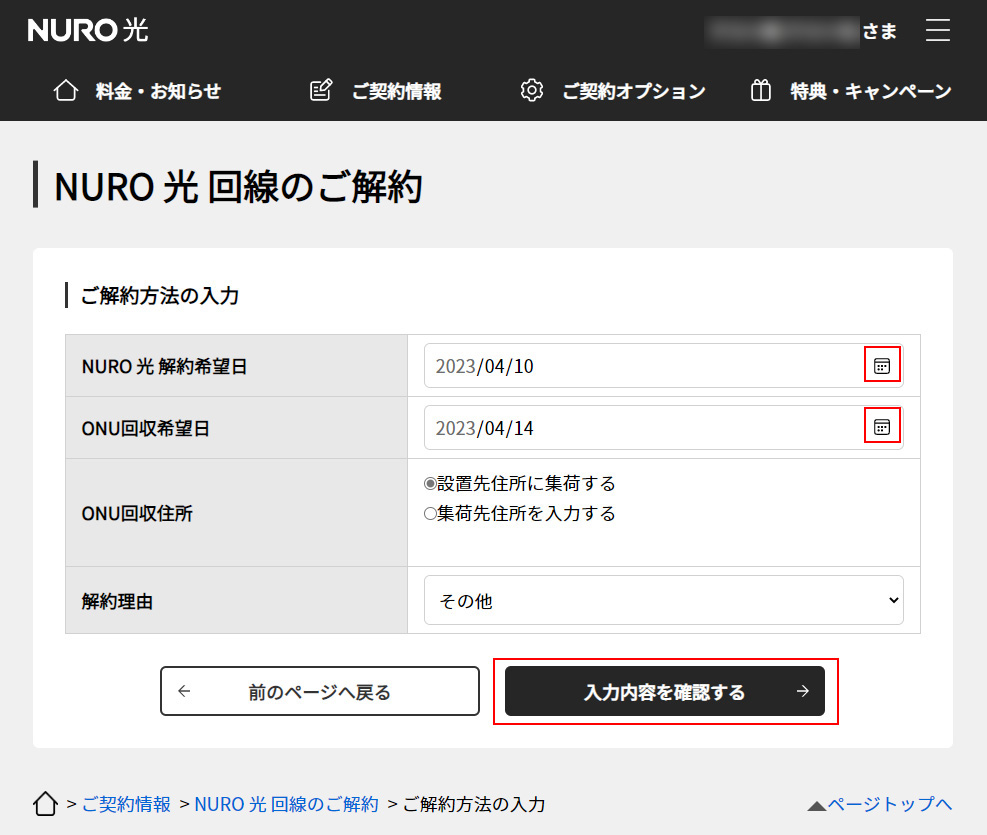Open calendar picker for ONU回収希望日

coord(881,428)
